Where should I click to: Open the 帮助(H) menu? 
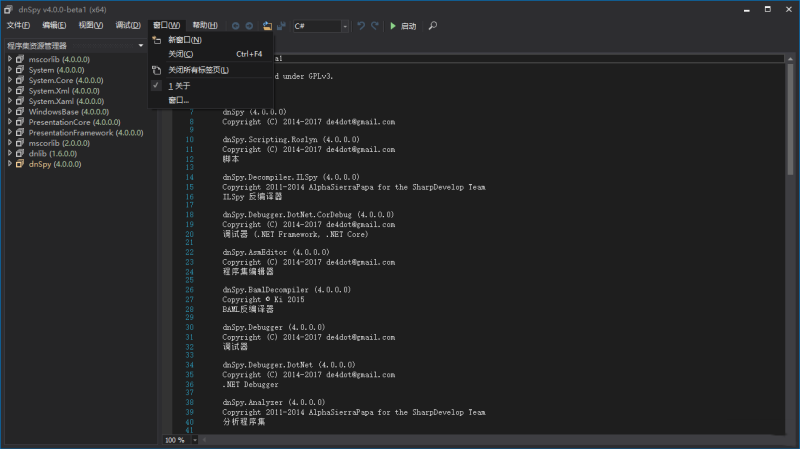(205, 25)
